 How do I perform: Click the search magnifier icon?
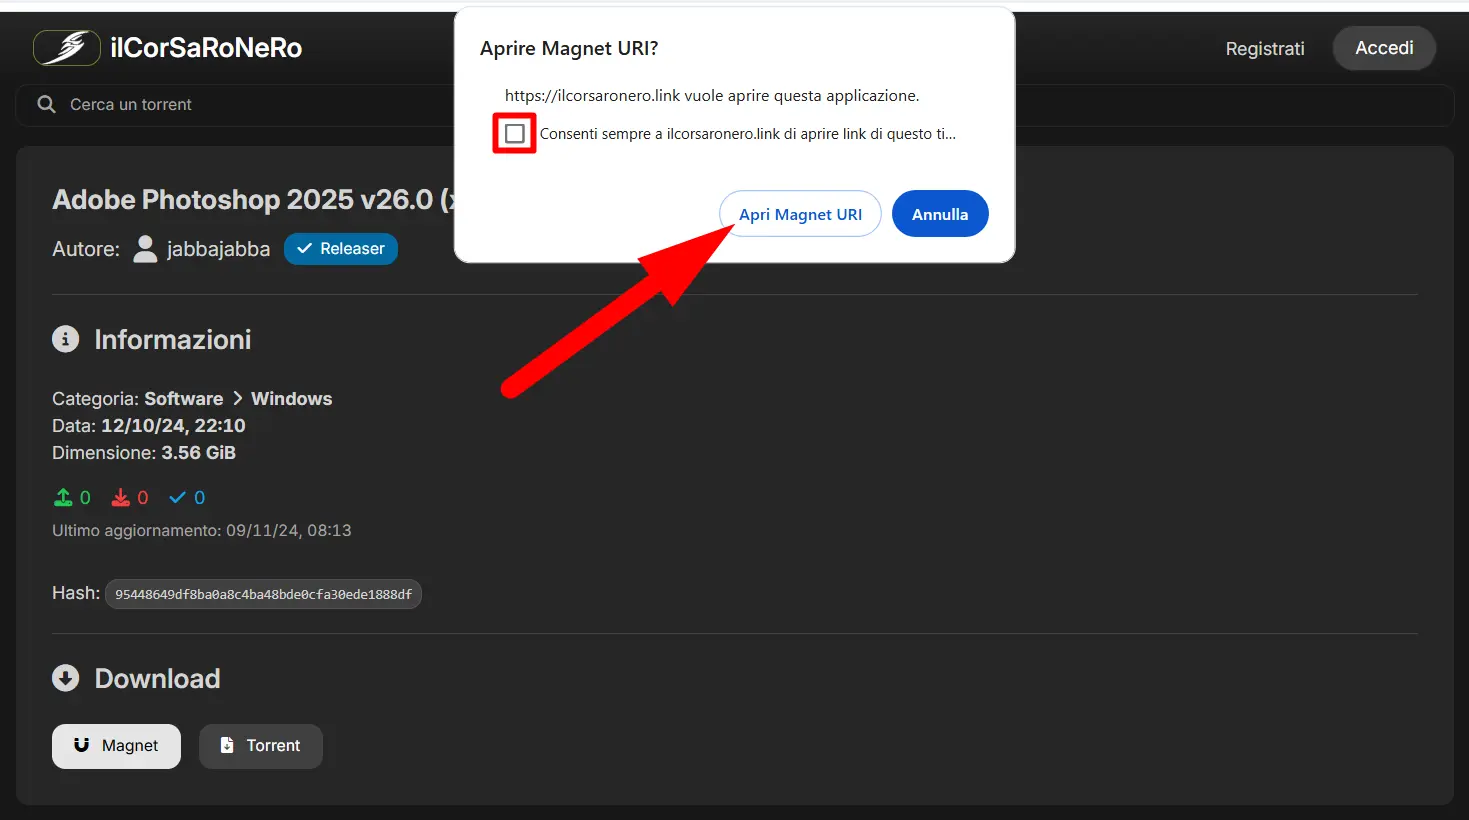tap(46, 104)
